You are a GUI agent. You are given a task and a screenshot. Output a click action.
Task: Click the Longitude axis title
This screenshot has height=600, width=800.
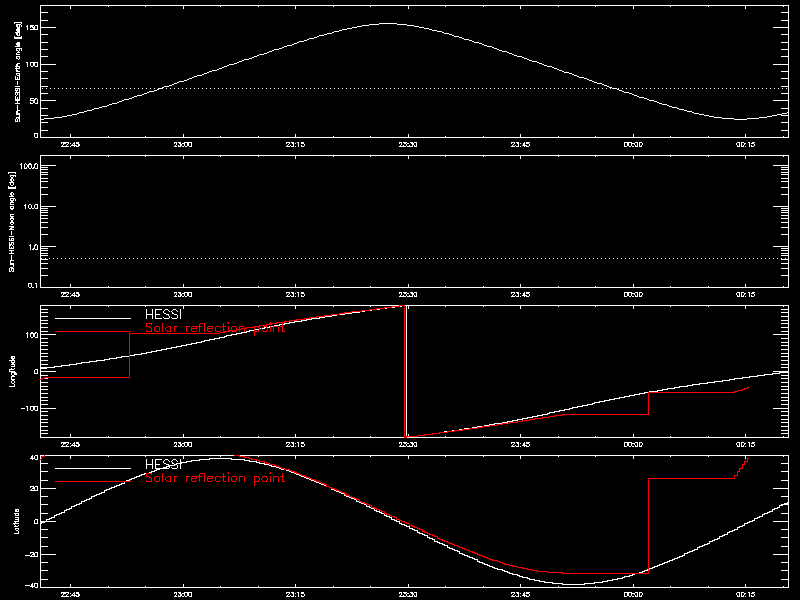pos(13,371)
